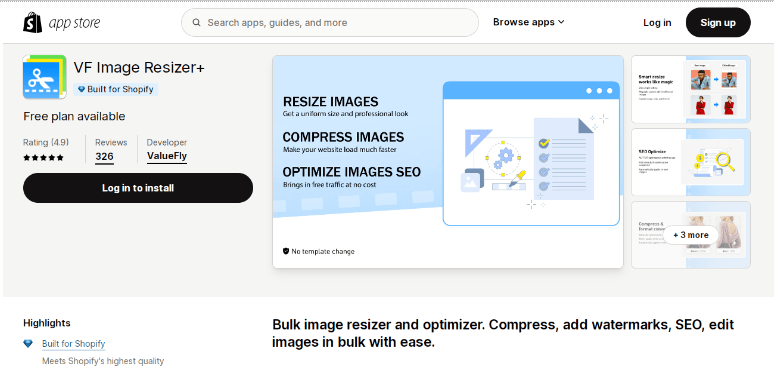Open the Log in link in header
The image size is (774, 374).
pos(657,23)
